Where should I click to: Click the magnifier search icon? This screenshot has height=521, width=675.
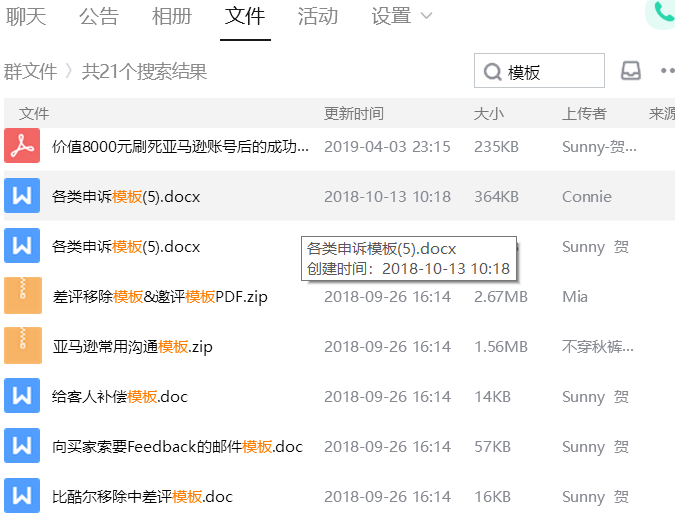click(492, 72)
